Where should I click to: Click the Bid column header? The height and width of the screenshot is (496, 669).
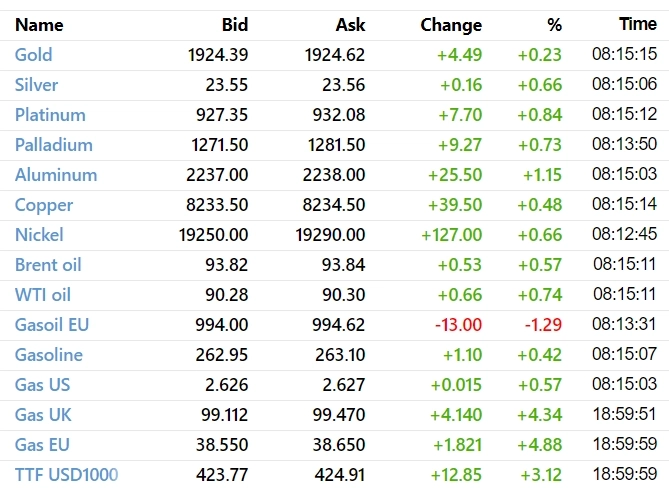pyautogui.click(x=235, y=25)
